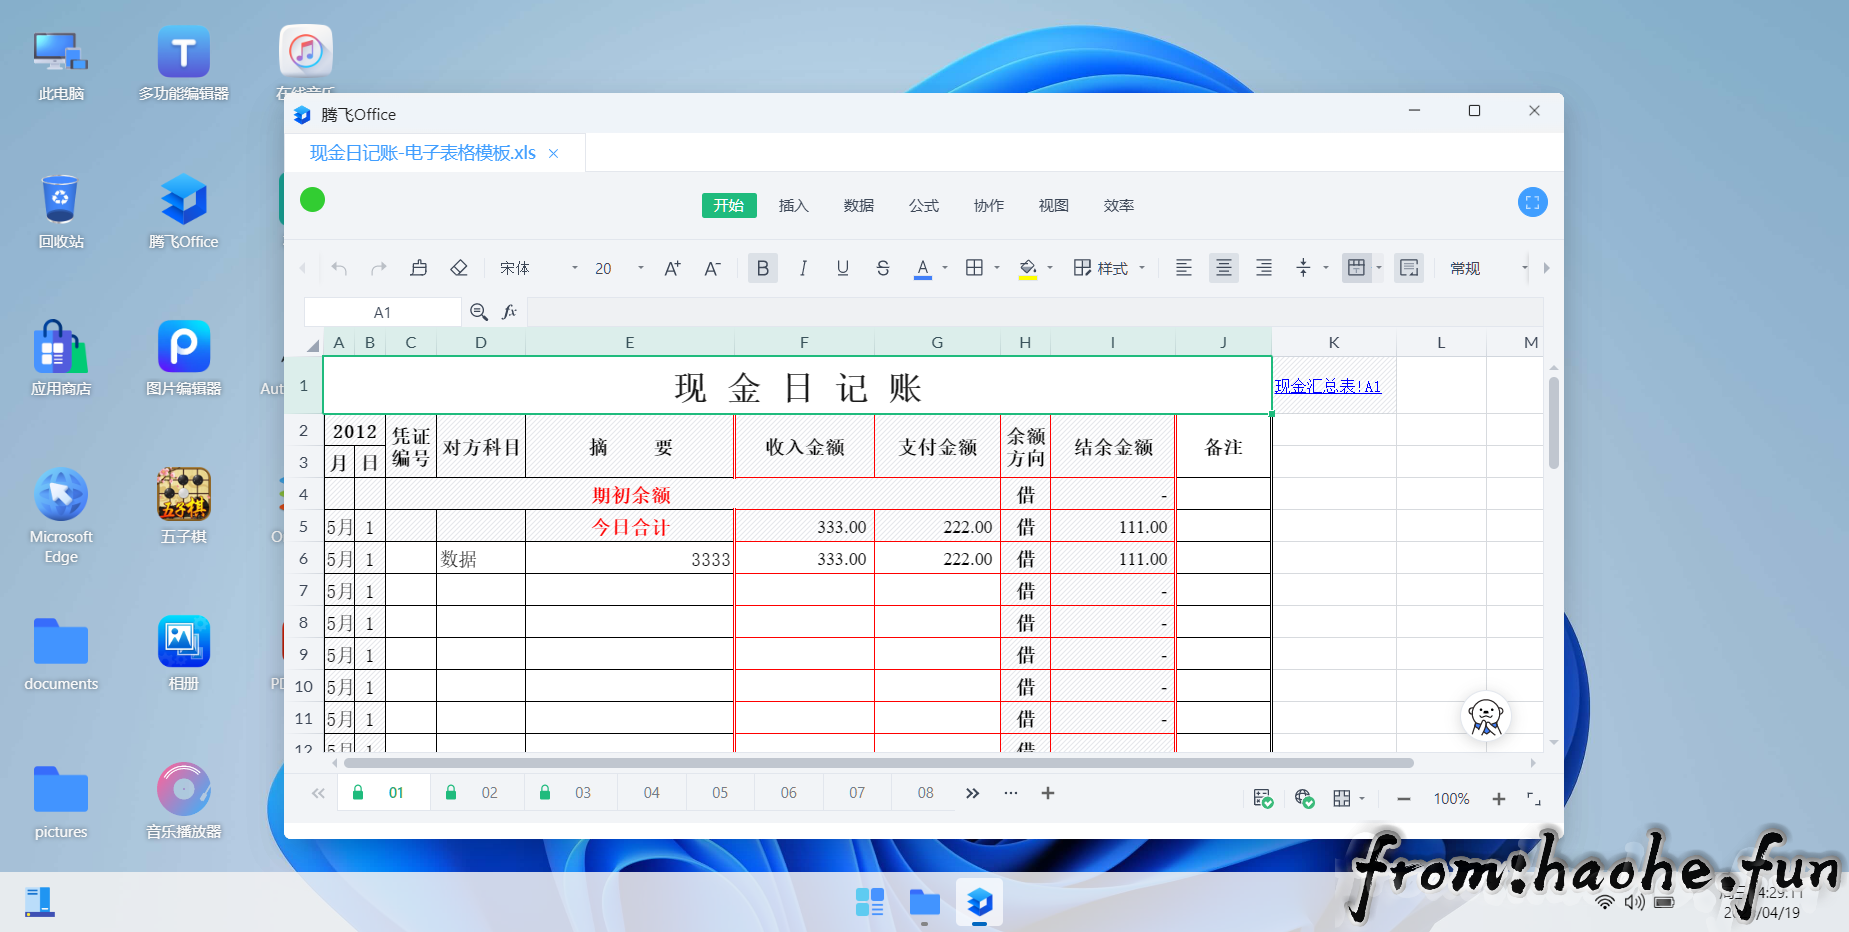Open the 公式 ribbon tab
This screenshot has width=1849, height=932.
(923, 205)
